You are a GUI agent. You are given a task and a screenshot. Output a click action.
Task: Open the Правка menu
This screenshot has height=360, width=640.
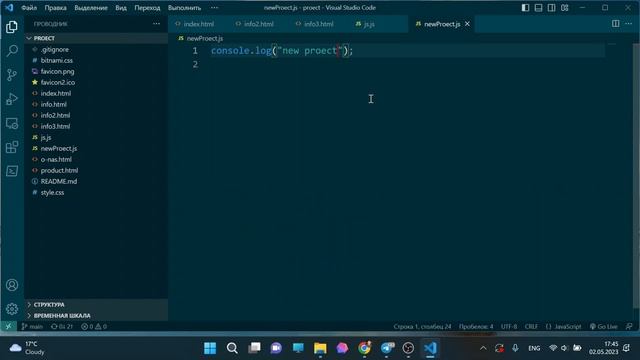(x=56, y=8)
